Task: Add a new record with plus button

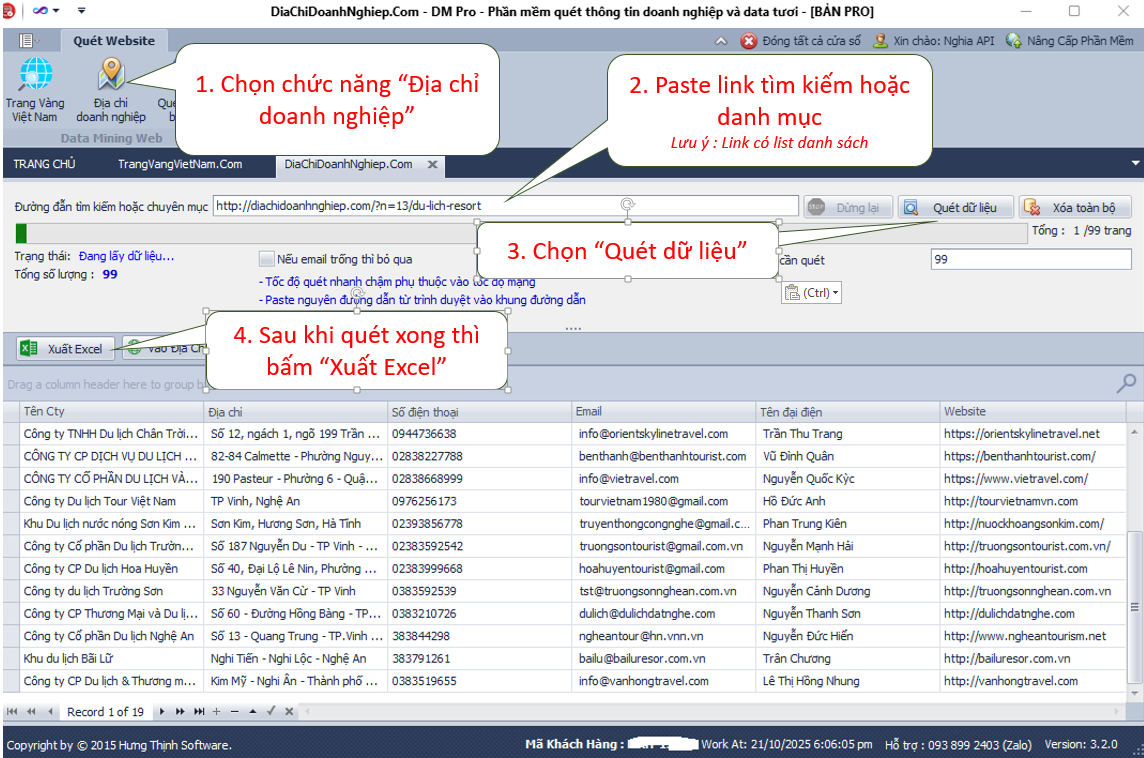Action: click(215, 712)
